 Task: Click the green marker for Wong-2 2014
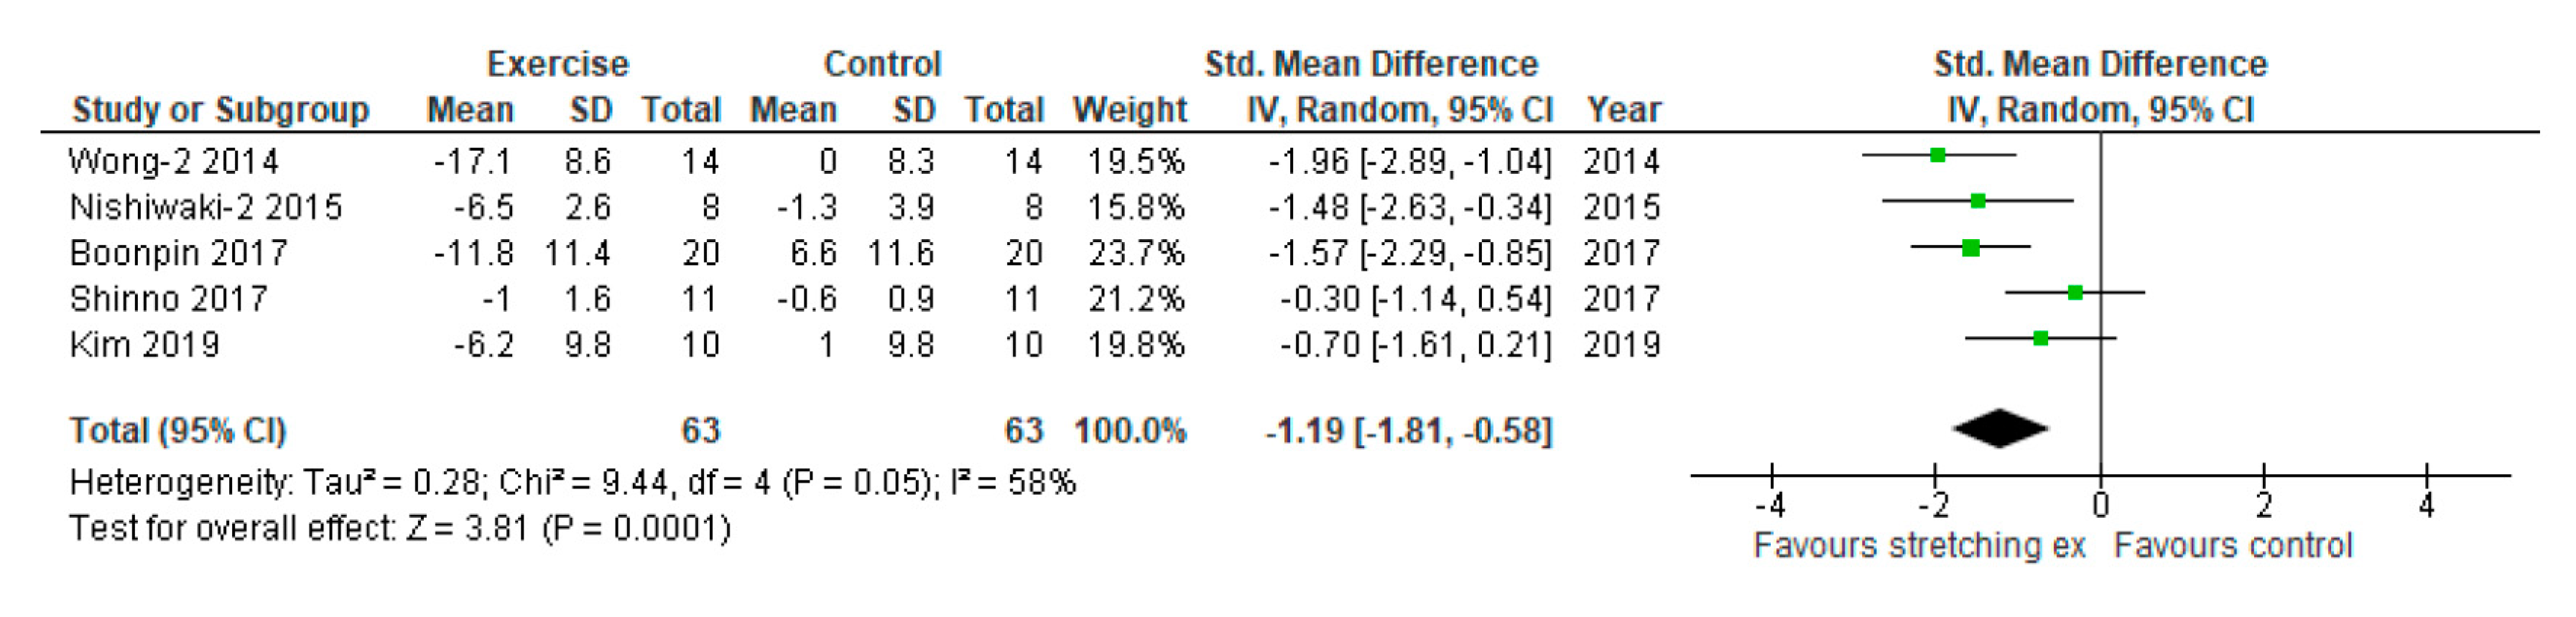tap(1937, 155)
